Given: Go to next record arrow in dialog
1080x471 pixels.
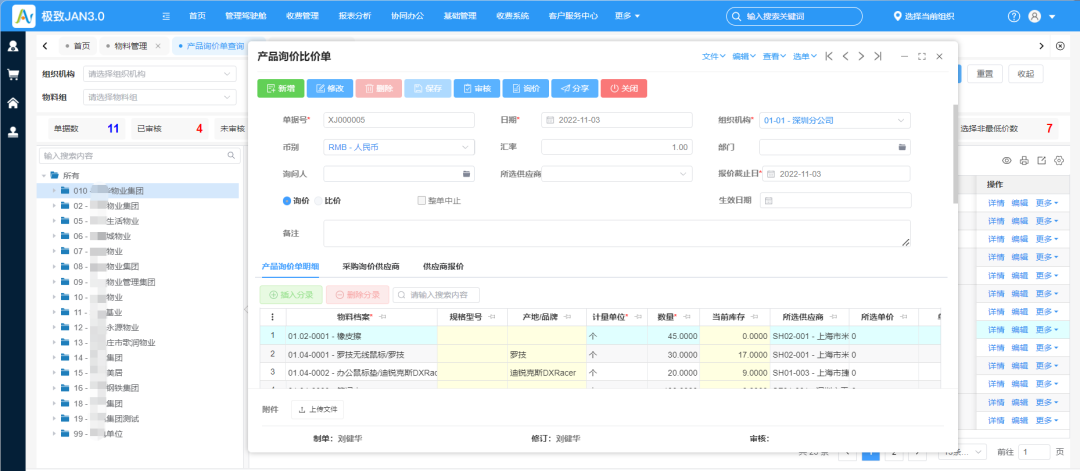Looking at the screenshot, I should pyautogui.click(x=861, y=56).
